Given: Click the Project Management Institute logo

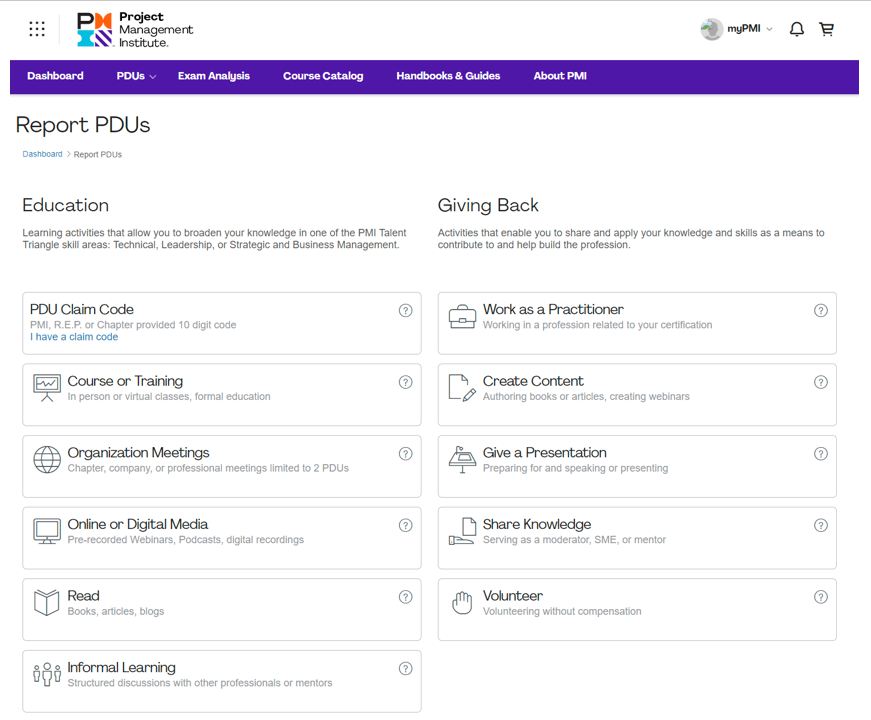Looking at the screenshot, I should (x=135, y=30).
